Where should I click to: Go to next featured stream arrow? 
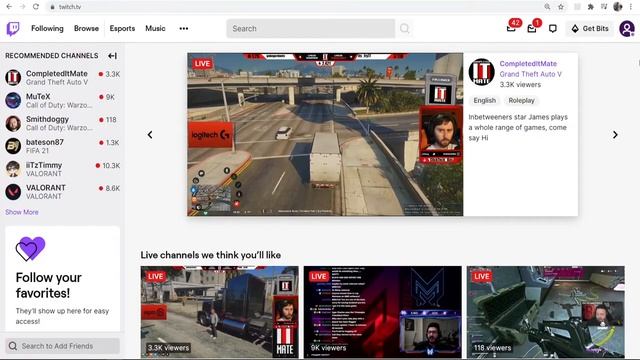(615, 135)
